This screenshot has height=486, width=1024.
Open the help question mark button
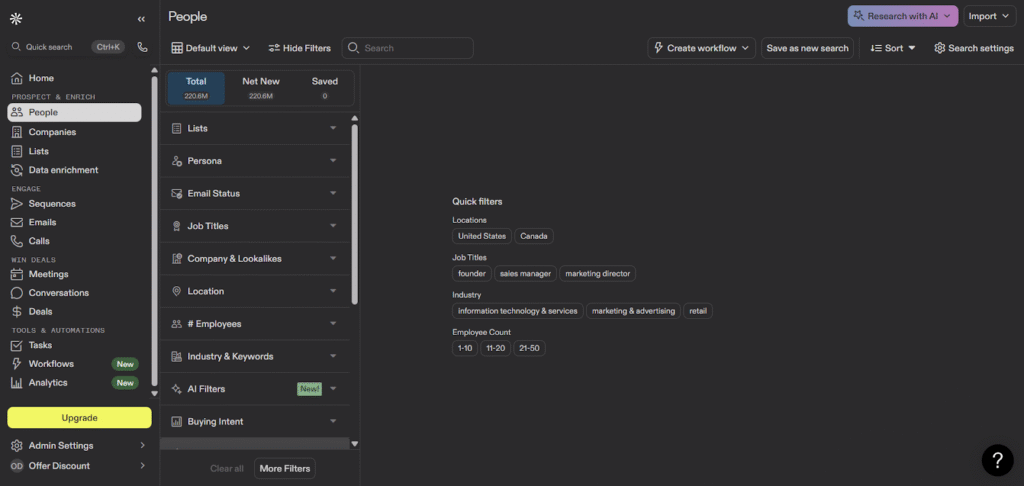[x=997, y=459]
